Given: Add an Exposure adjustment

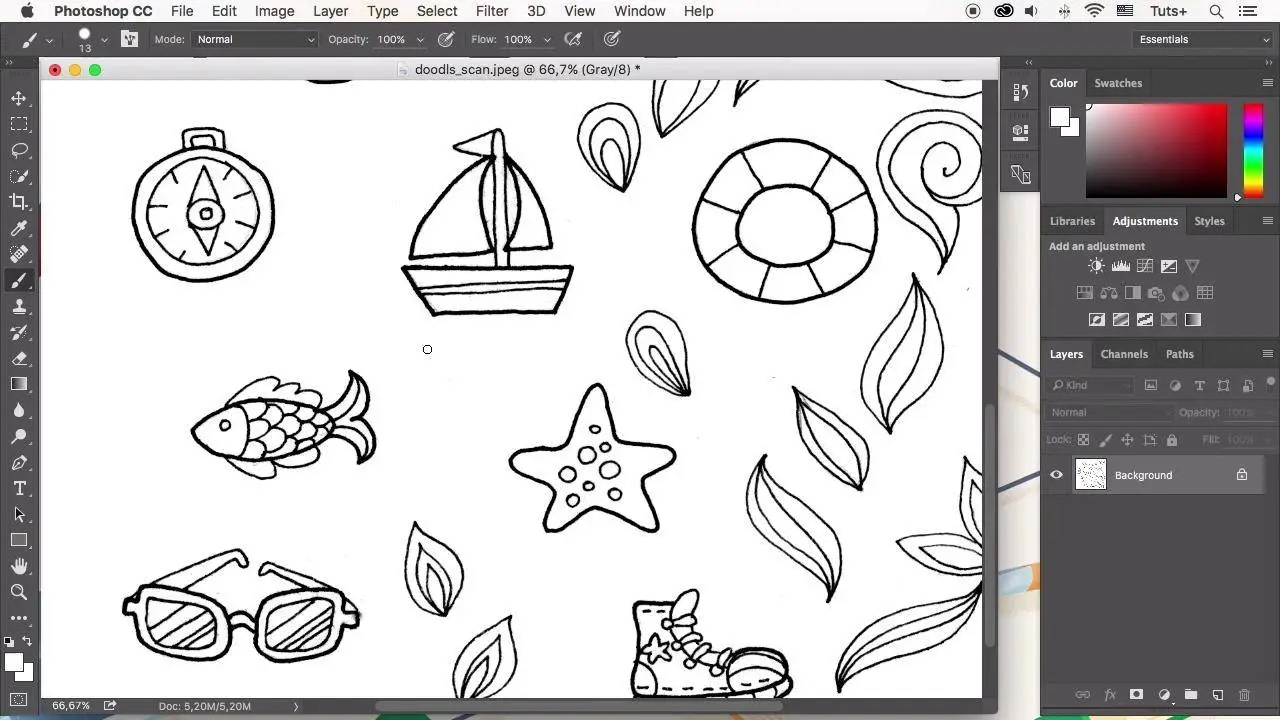Looking at the screenshot, I should [x=1169, y=266].
